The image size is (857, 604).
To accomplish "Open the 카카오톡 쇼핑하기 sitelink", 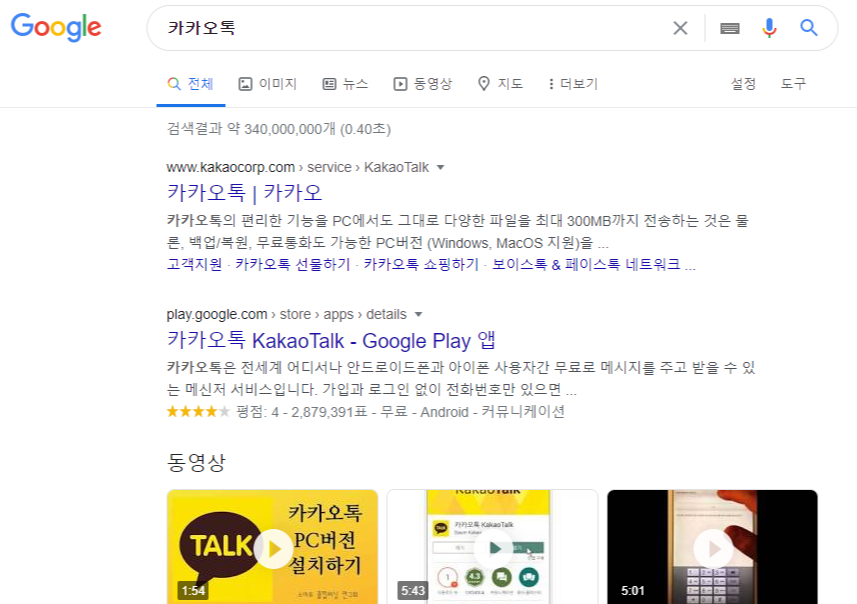I will pos(421,265).
